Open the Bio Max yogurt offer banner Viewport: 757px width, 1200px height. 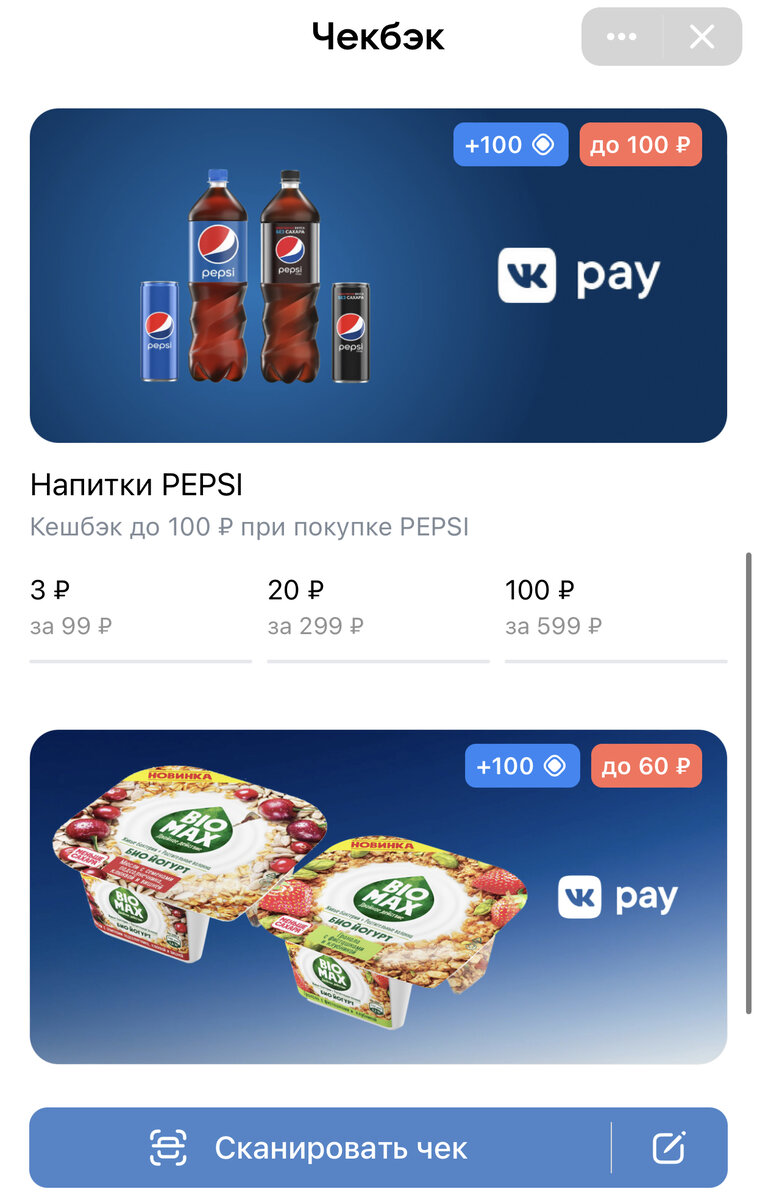click(x=378, y=897)
